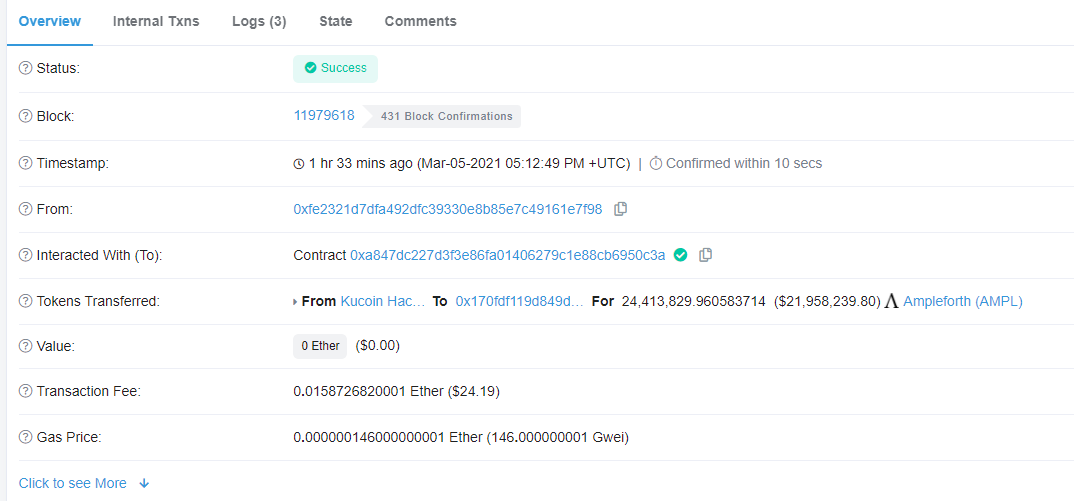Click help icon next to Gas Price
The width and height of the screenshot is (1074, 501).
tap(25, 437)
